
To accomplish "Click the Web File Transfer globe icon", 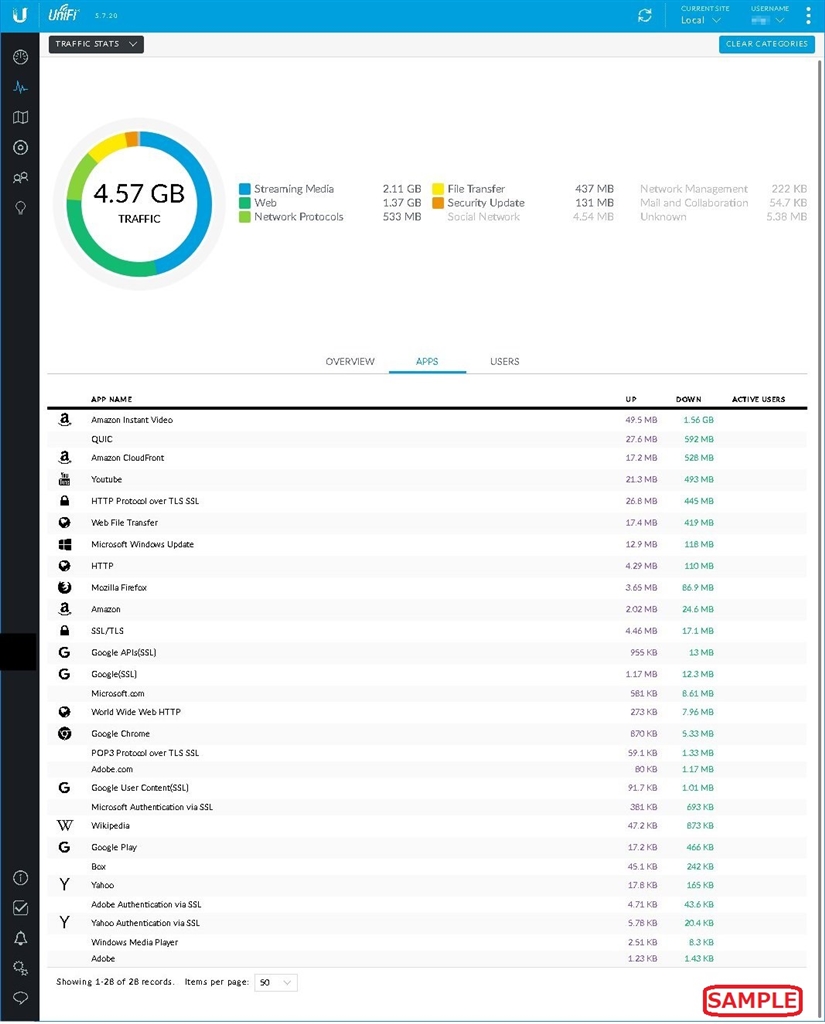I will tap(64, 522).
